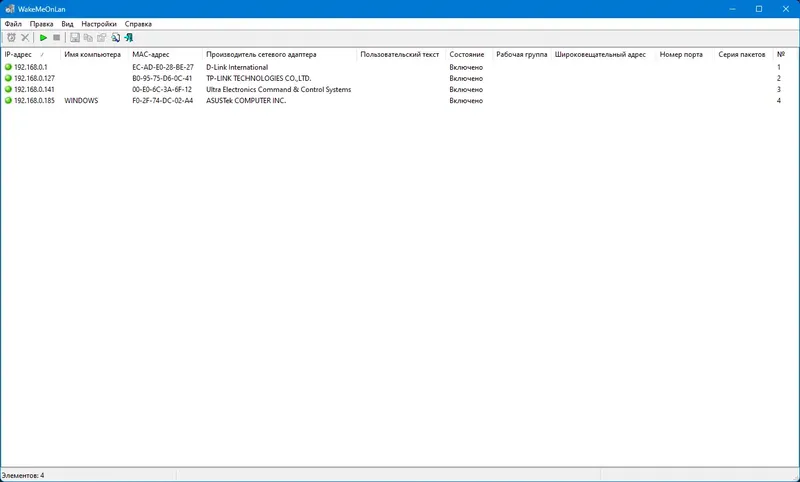
Task: Open the Файл menu
Action: 13,24
